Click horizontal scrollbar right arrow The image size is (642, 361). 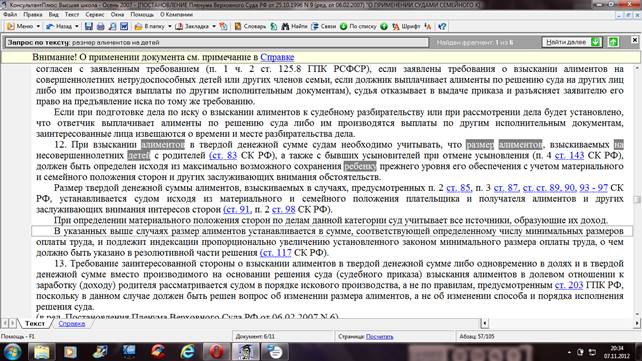tap(637, 323)
